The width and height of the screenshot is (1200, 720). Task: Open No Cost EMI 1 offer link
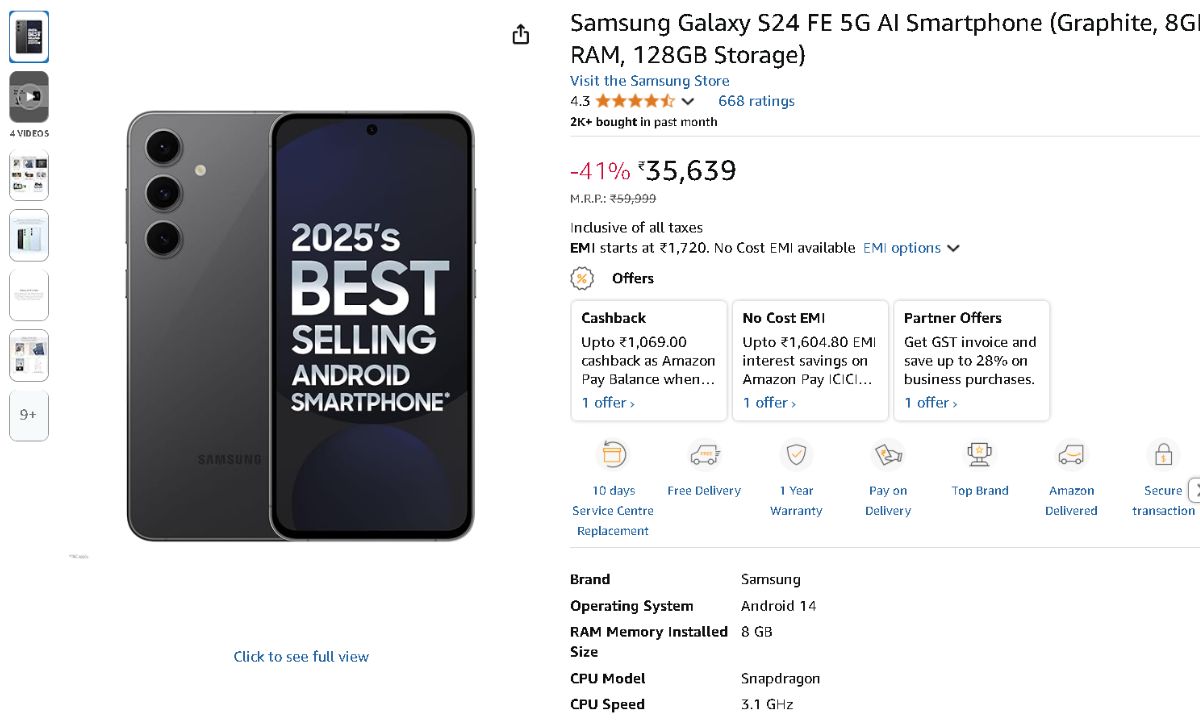coord(769,403)
